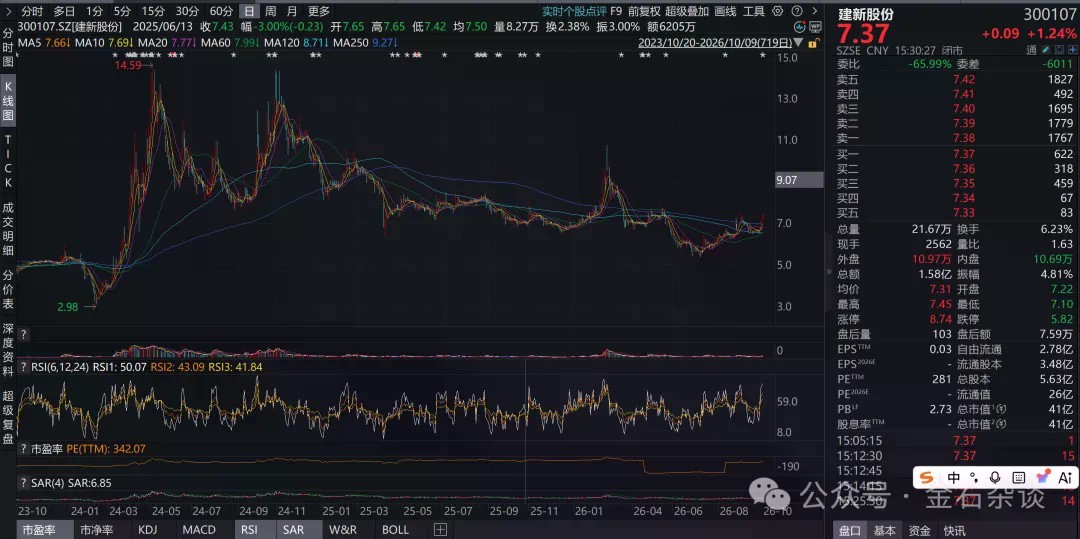Open the help question mark icon
The image size is (1080, 539).
[797, 11]
